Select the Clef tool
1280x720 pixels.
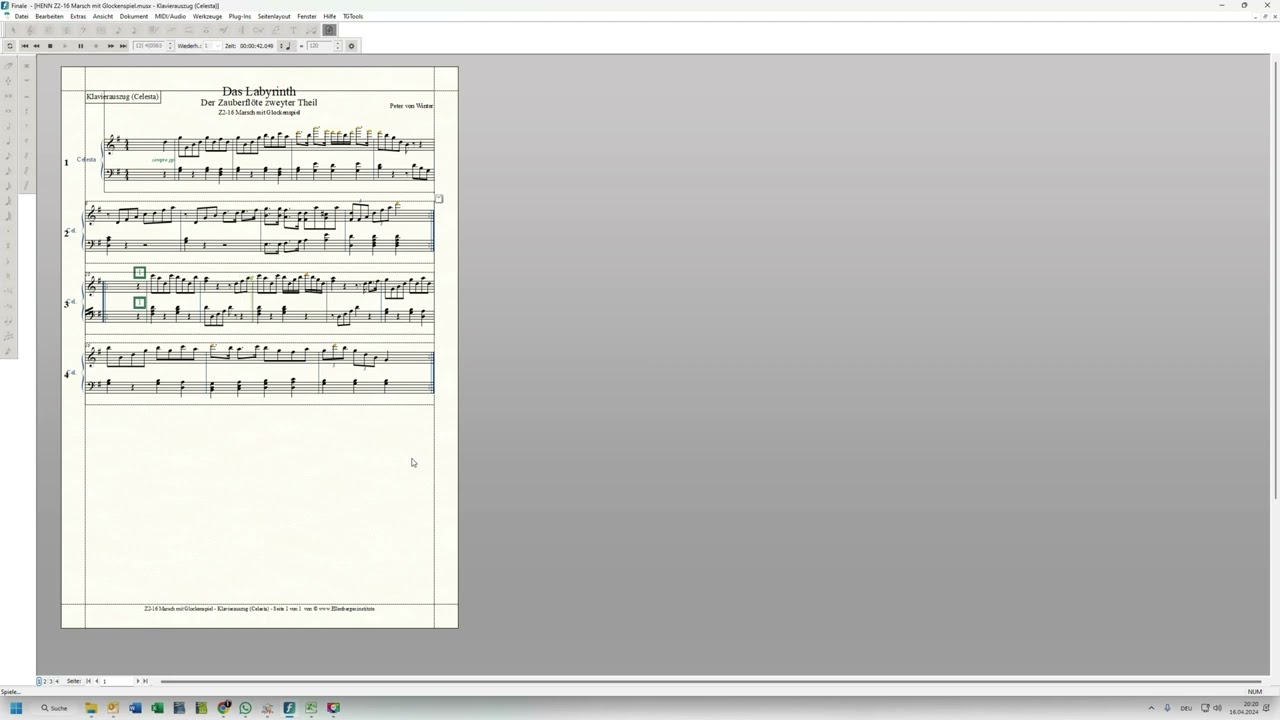point(84,30)
